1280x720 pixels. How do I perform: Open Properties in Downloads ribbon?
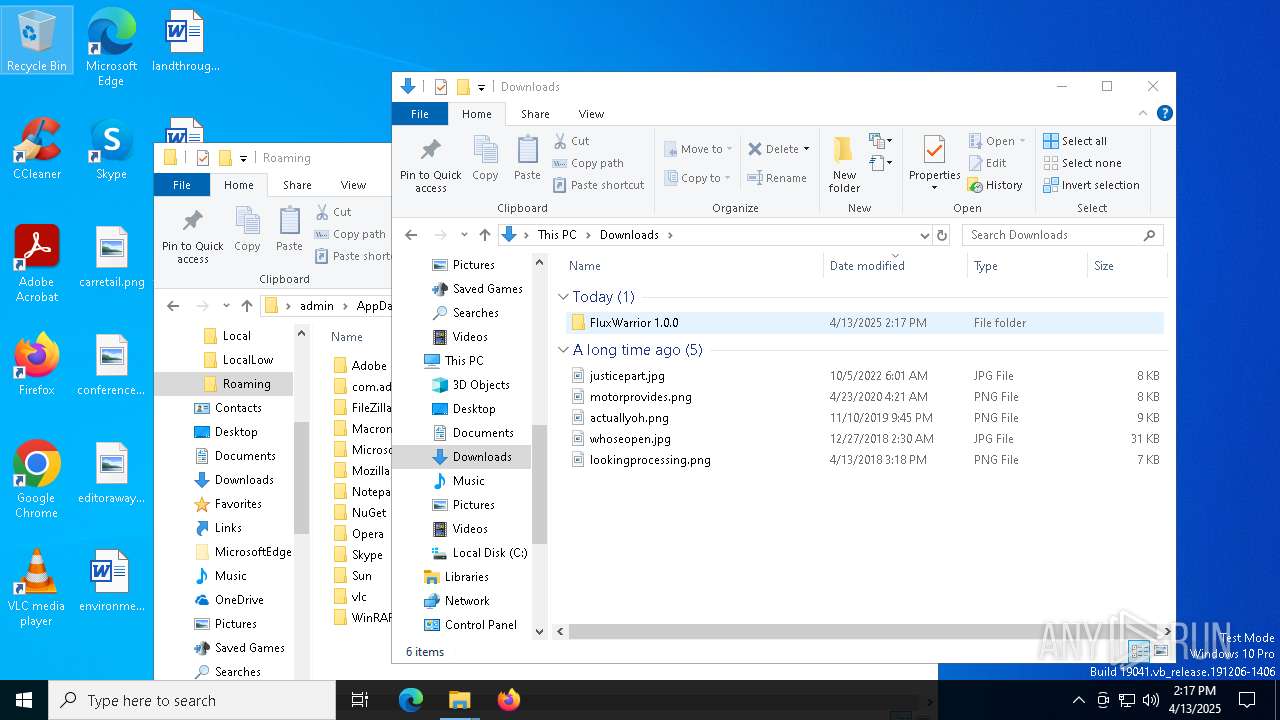934,165
